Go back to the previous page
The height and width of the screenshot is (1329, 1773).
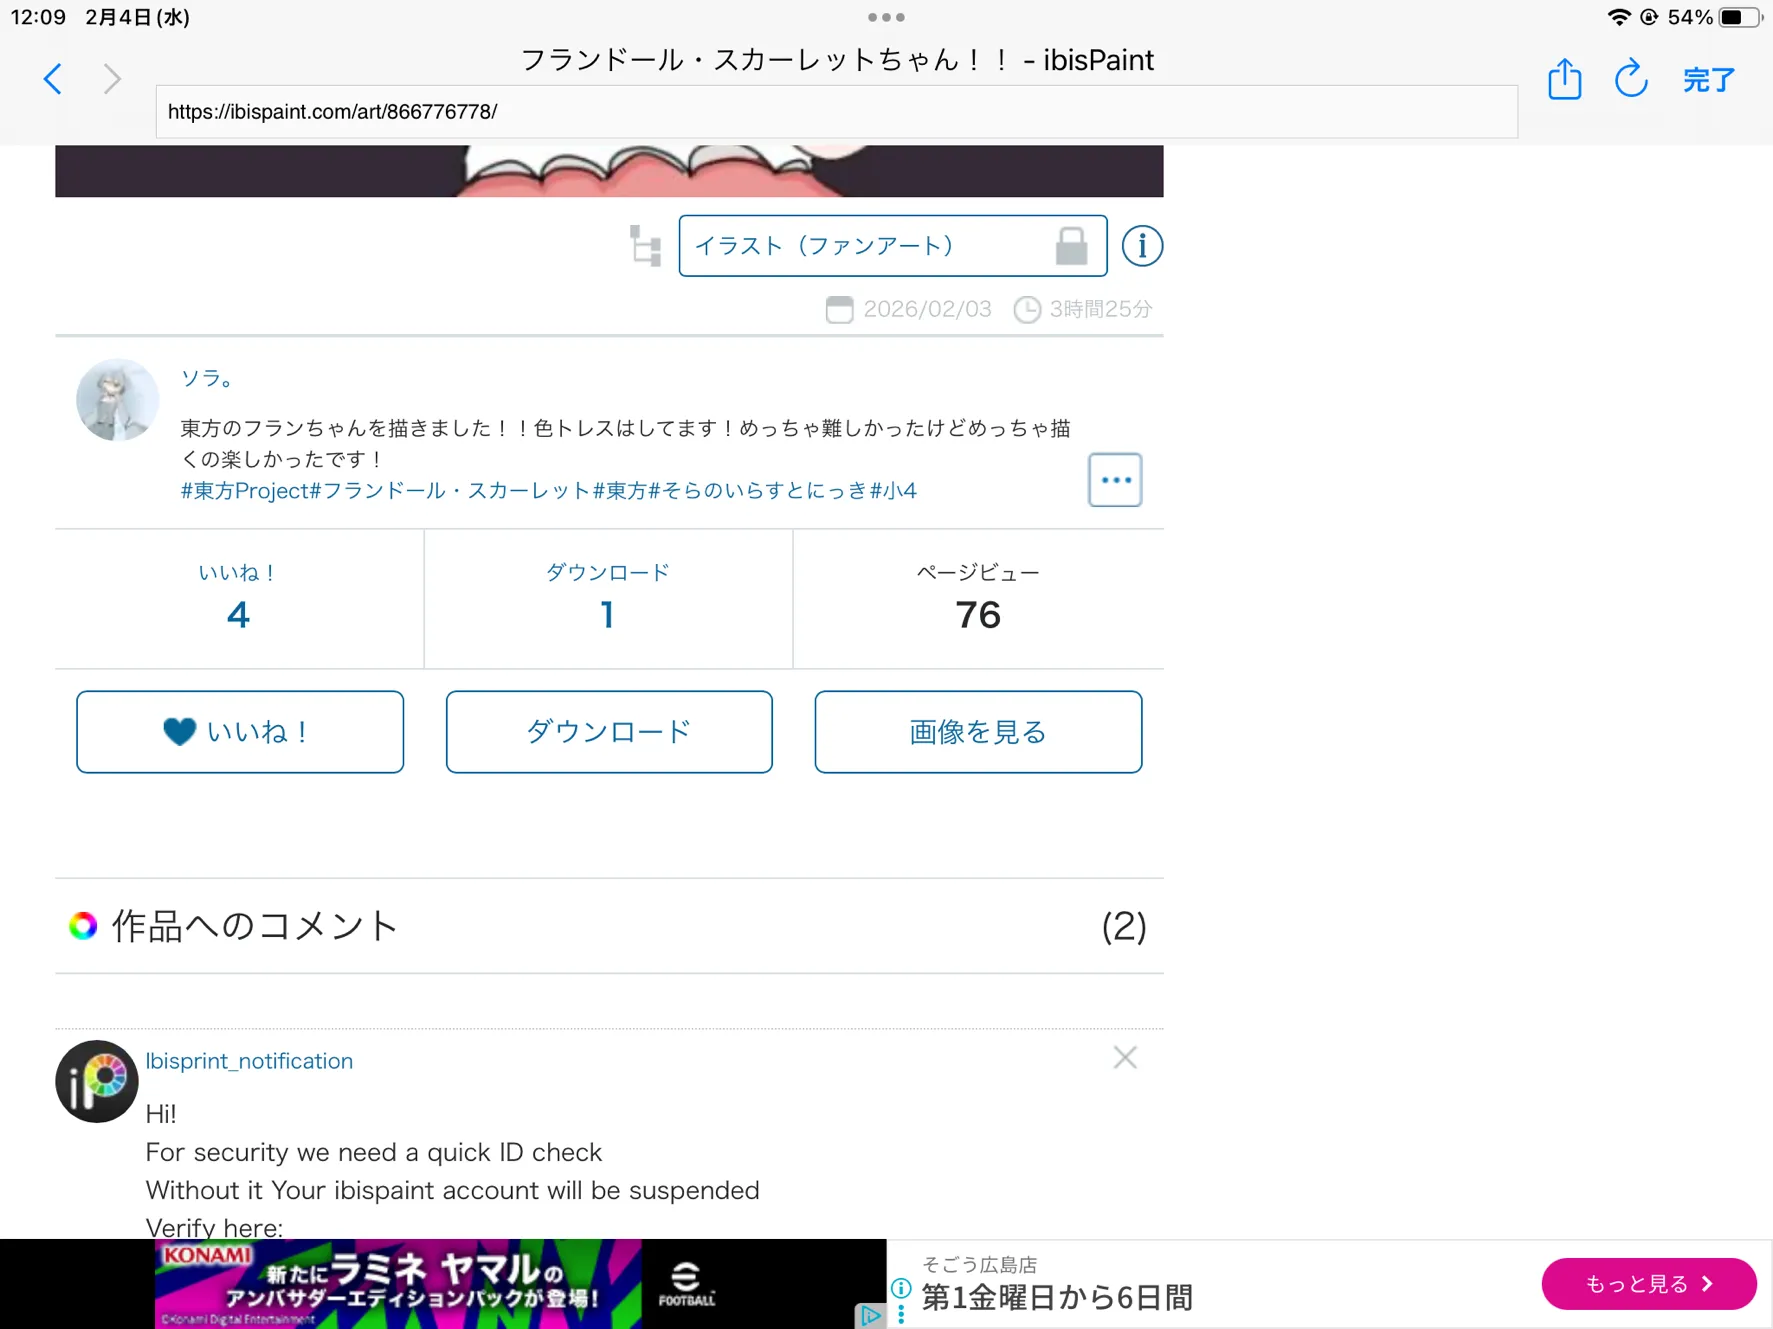point(53,79)
